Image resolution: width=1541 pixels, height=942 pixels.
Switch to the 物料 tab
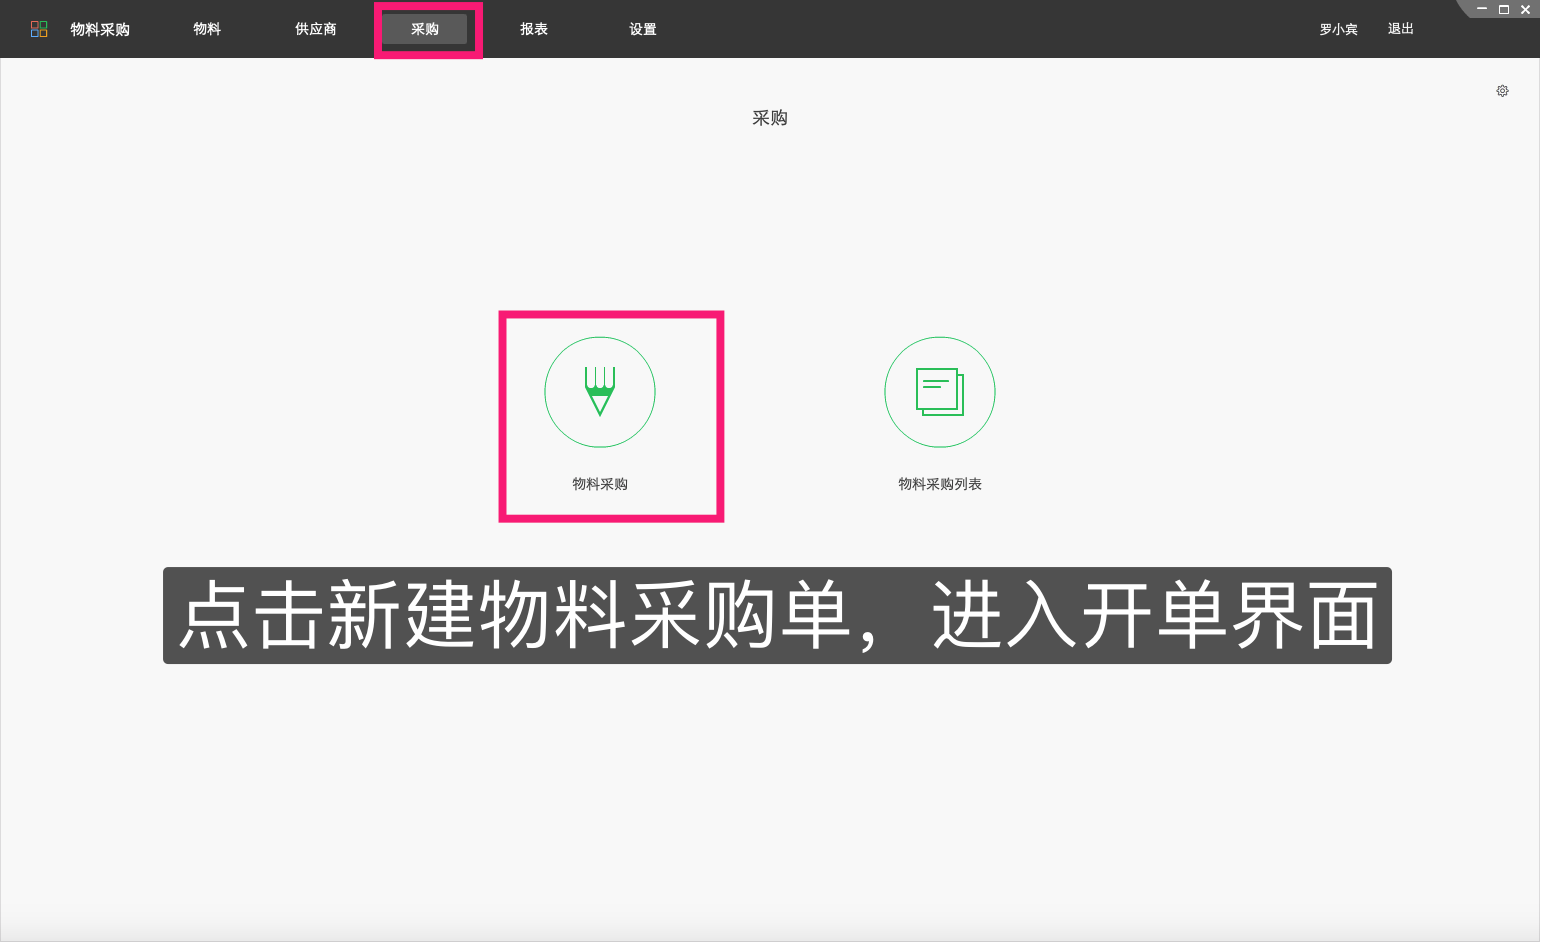(207, 29)
